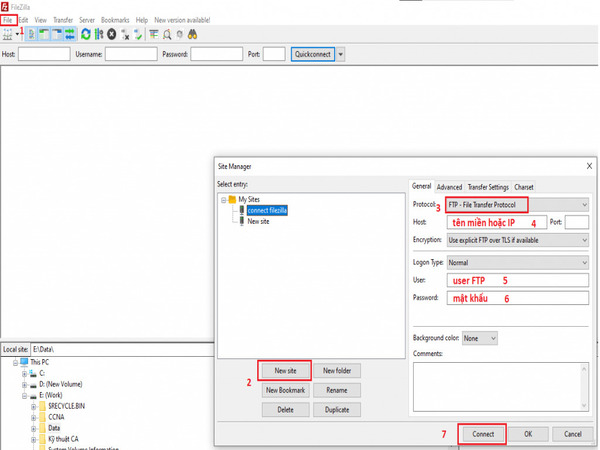600x450 pixels.
Task: Open the File menu
Action: [x=9, y=19]
